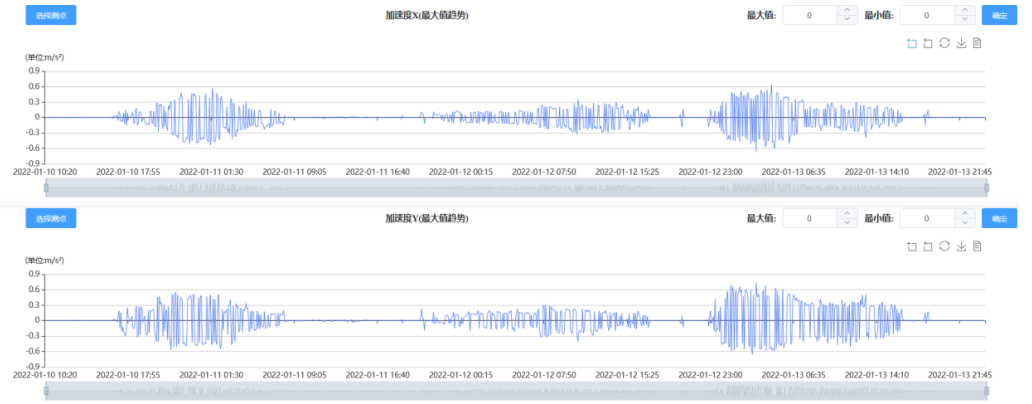
Task: Click zoom reset icon on acceleration Y chart
Action: (x=927, y=246)
